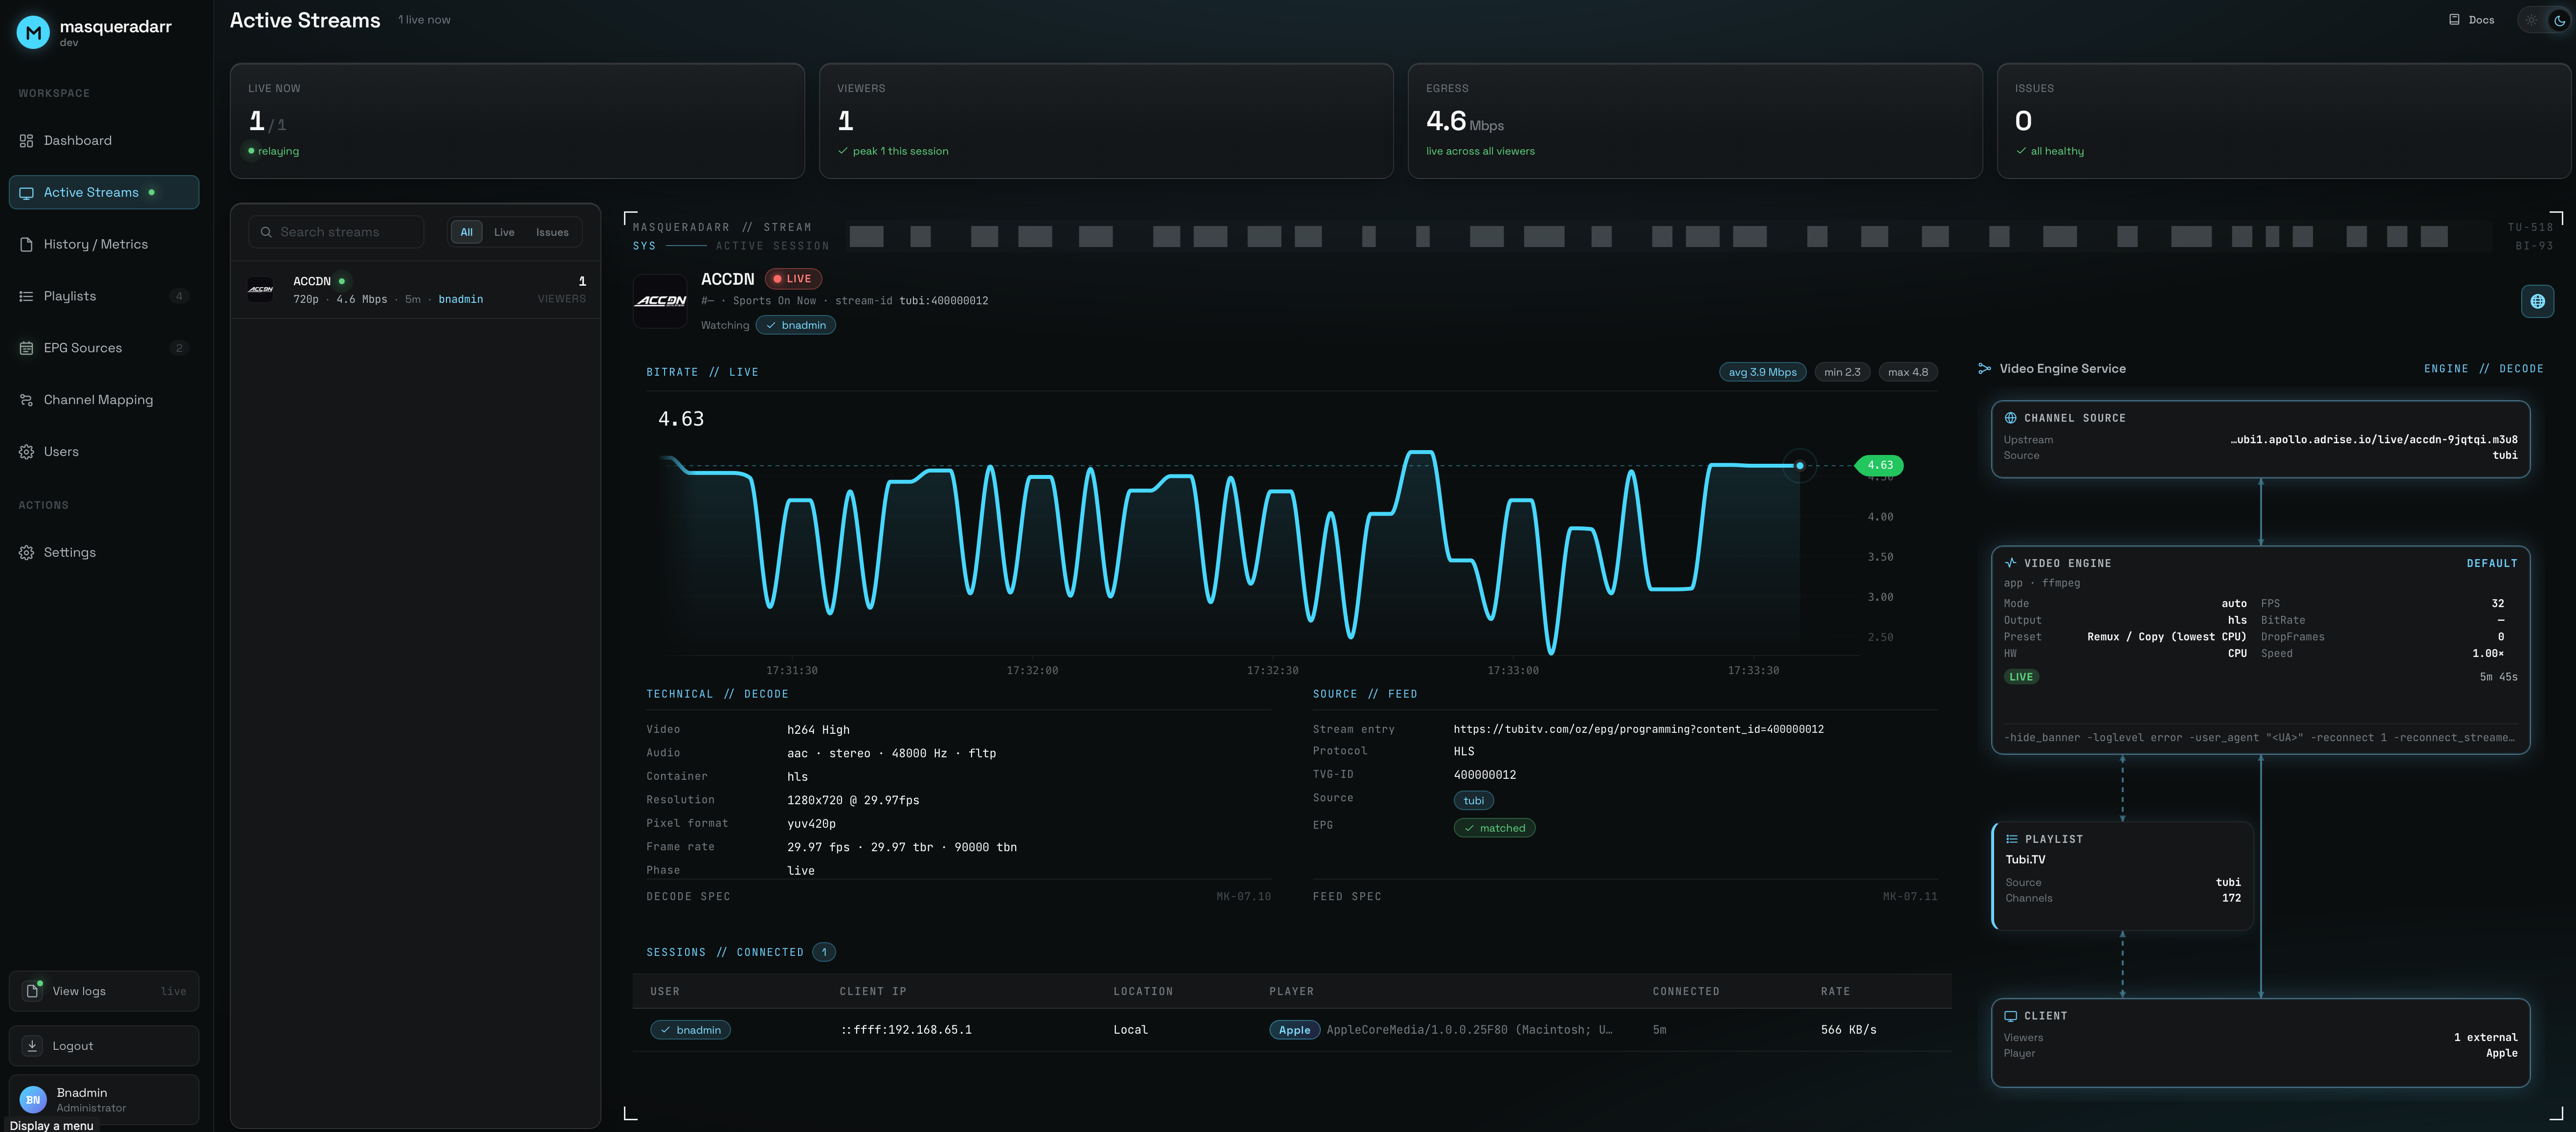Click the EPG matched badge
This screenshot has width=2576, height=1132.
click(1495, 828)
